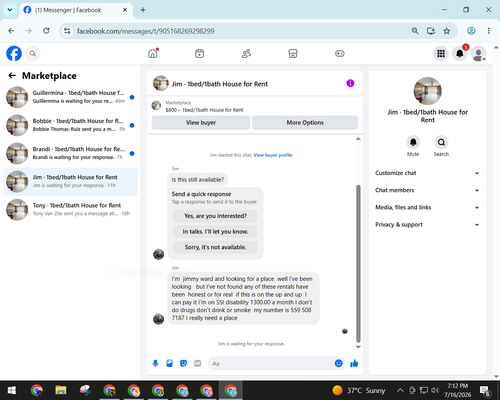Select the Messenger Facebook browser tab
Screen dimensions: 500x400
pos(76,10)
